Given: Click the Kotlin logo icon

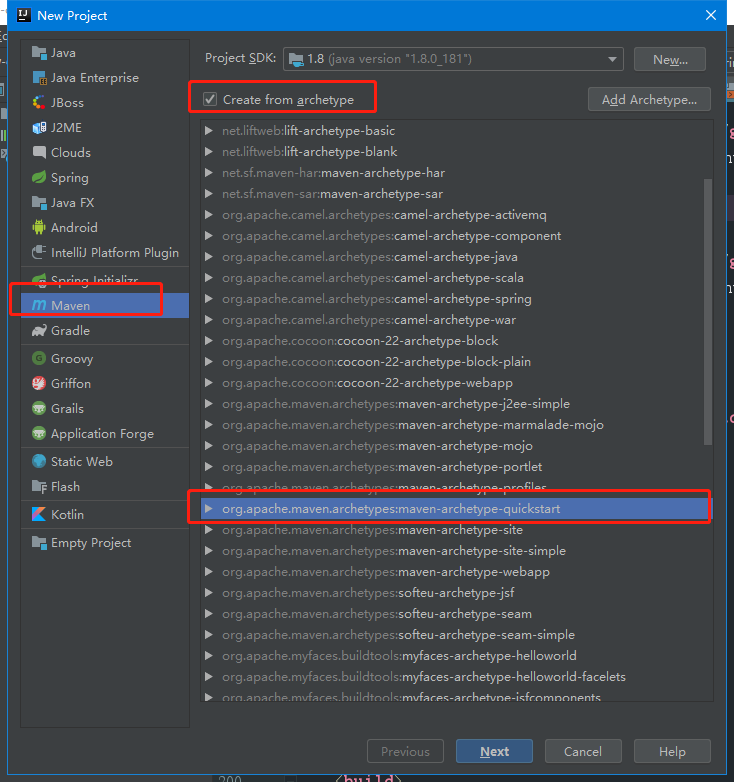Looking at the screenshot, I should pyautogui.click(x=39, y=514).
